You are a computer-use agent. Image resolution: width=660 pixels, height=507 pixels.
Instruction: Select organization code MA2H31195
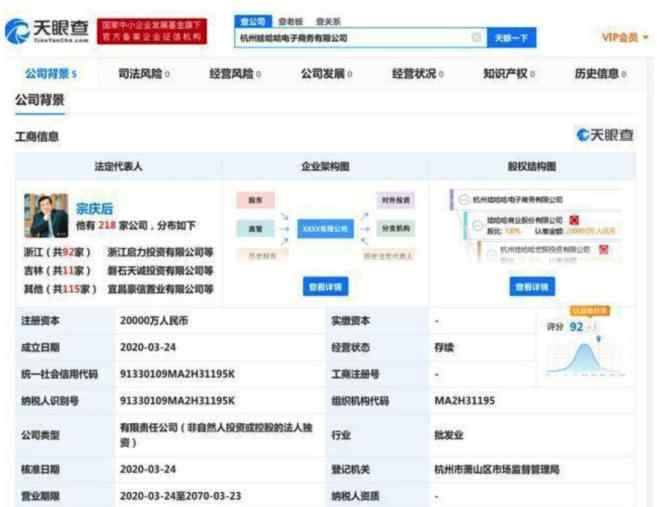pyautogui.click(x=465, y=401)
